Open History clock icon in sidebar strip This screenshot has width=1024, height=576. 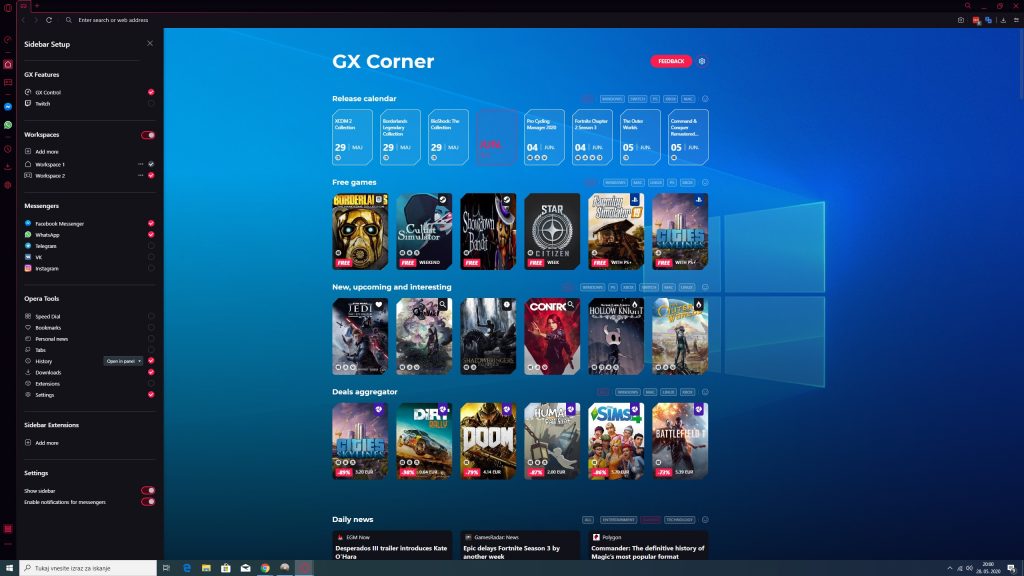click(x=8, y=149)
